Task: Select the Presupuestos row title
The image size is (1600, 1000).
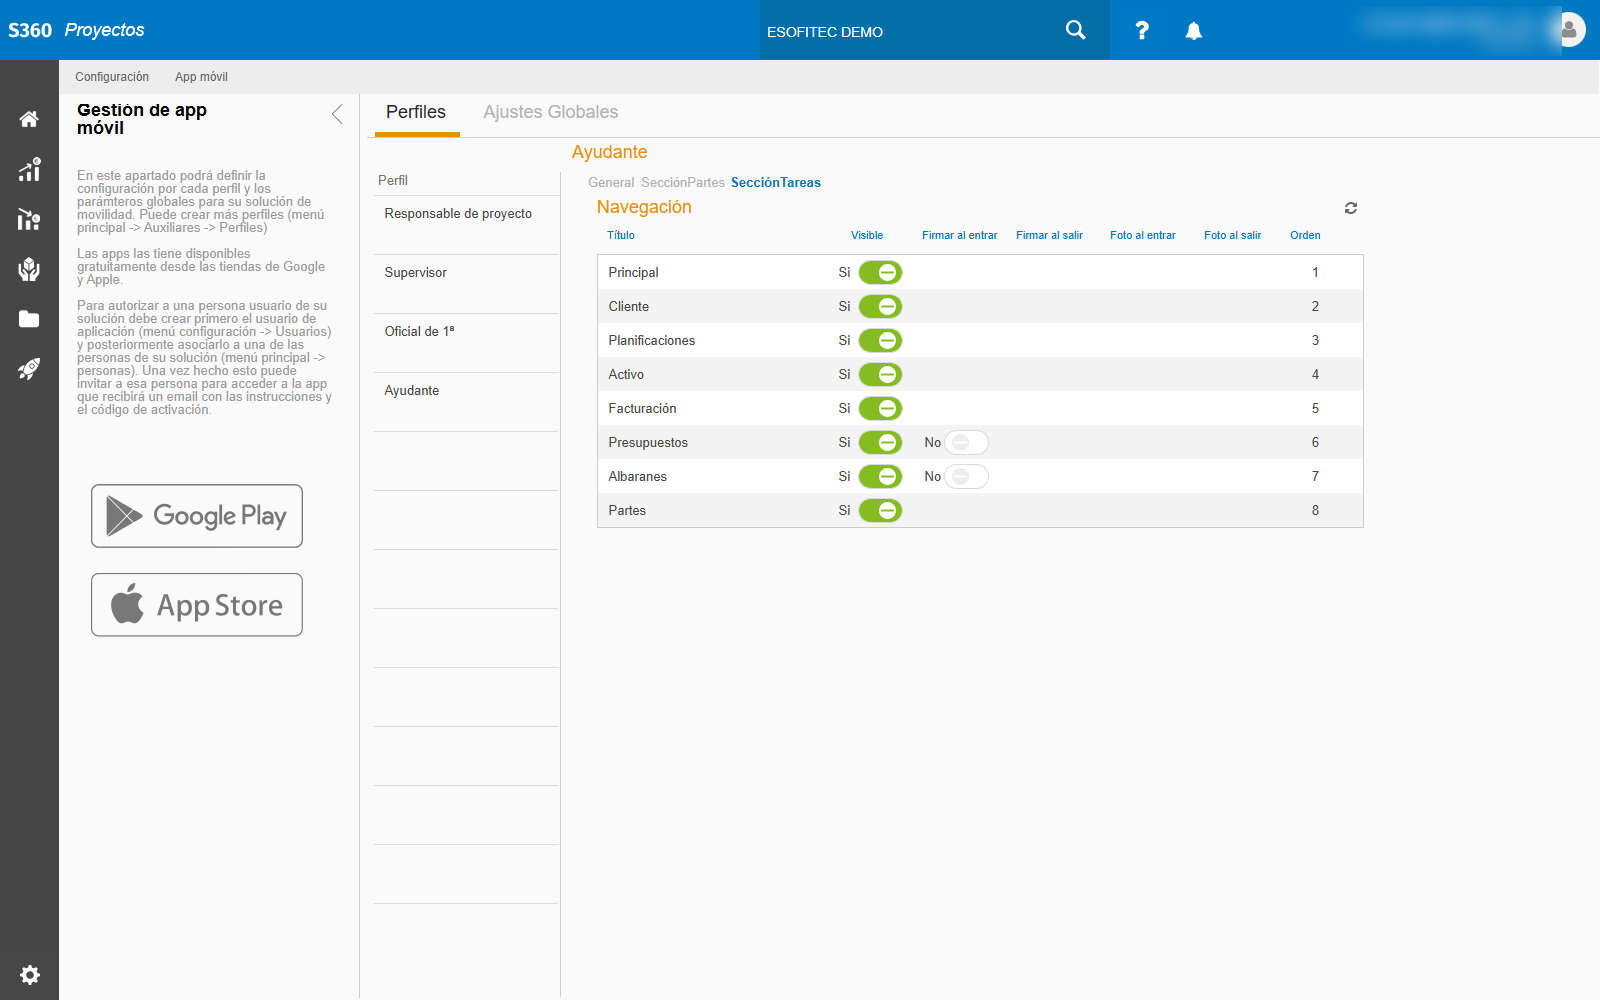Action: pos(648,442)
